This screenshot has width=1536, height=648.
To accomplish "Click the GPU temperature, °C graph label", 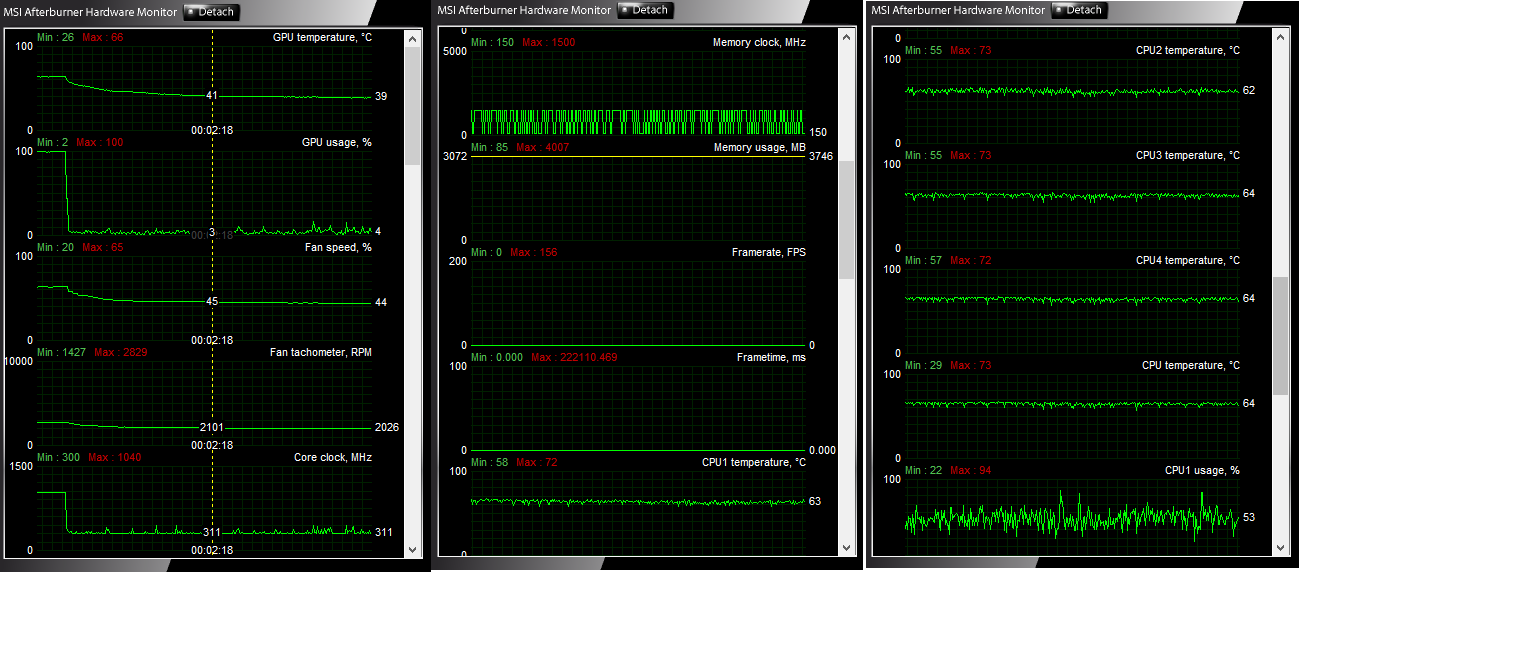I will [x=322, y=37].
